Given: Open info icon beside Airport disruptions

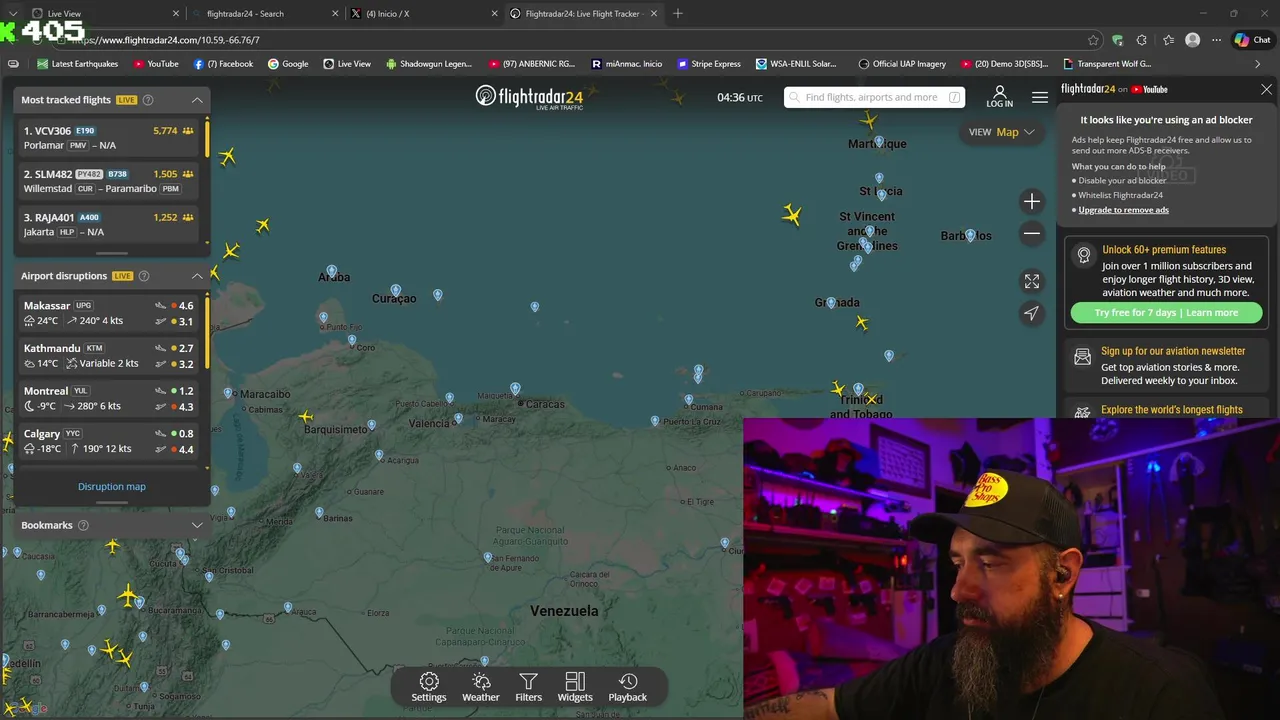Looking at the screenshot, I should click(144, 276).
